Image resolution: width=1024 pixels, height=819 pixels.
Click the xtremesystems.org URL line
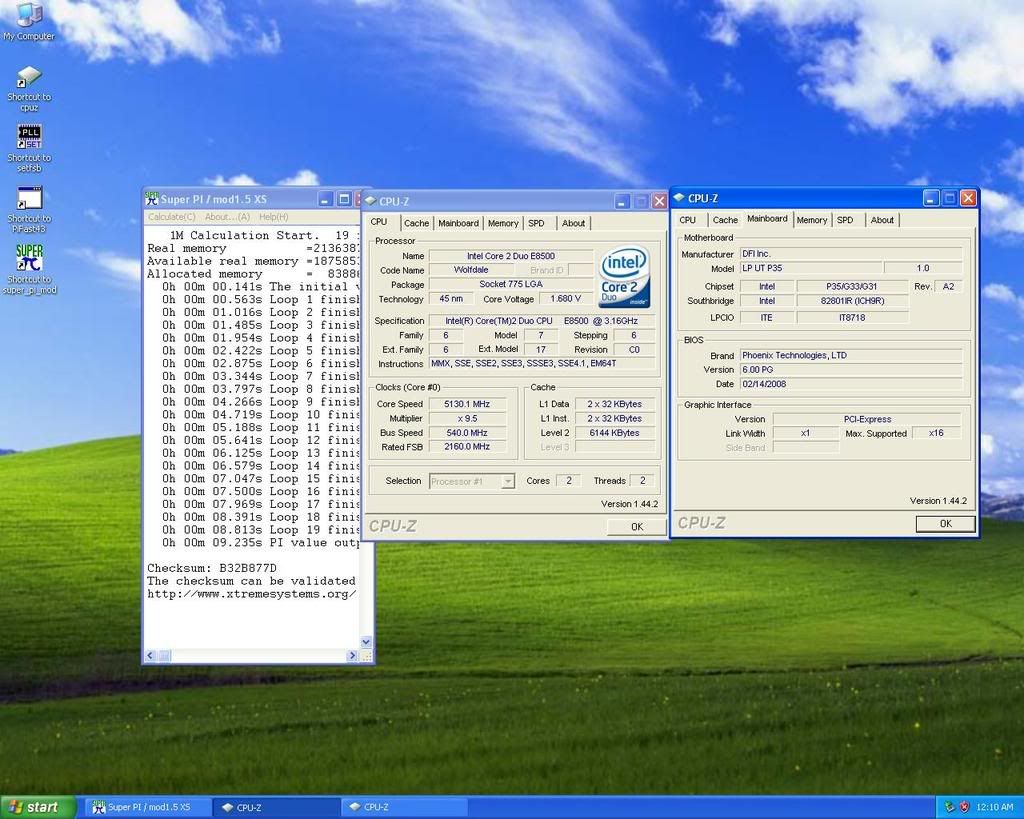251,594
